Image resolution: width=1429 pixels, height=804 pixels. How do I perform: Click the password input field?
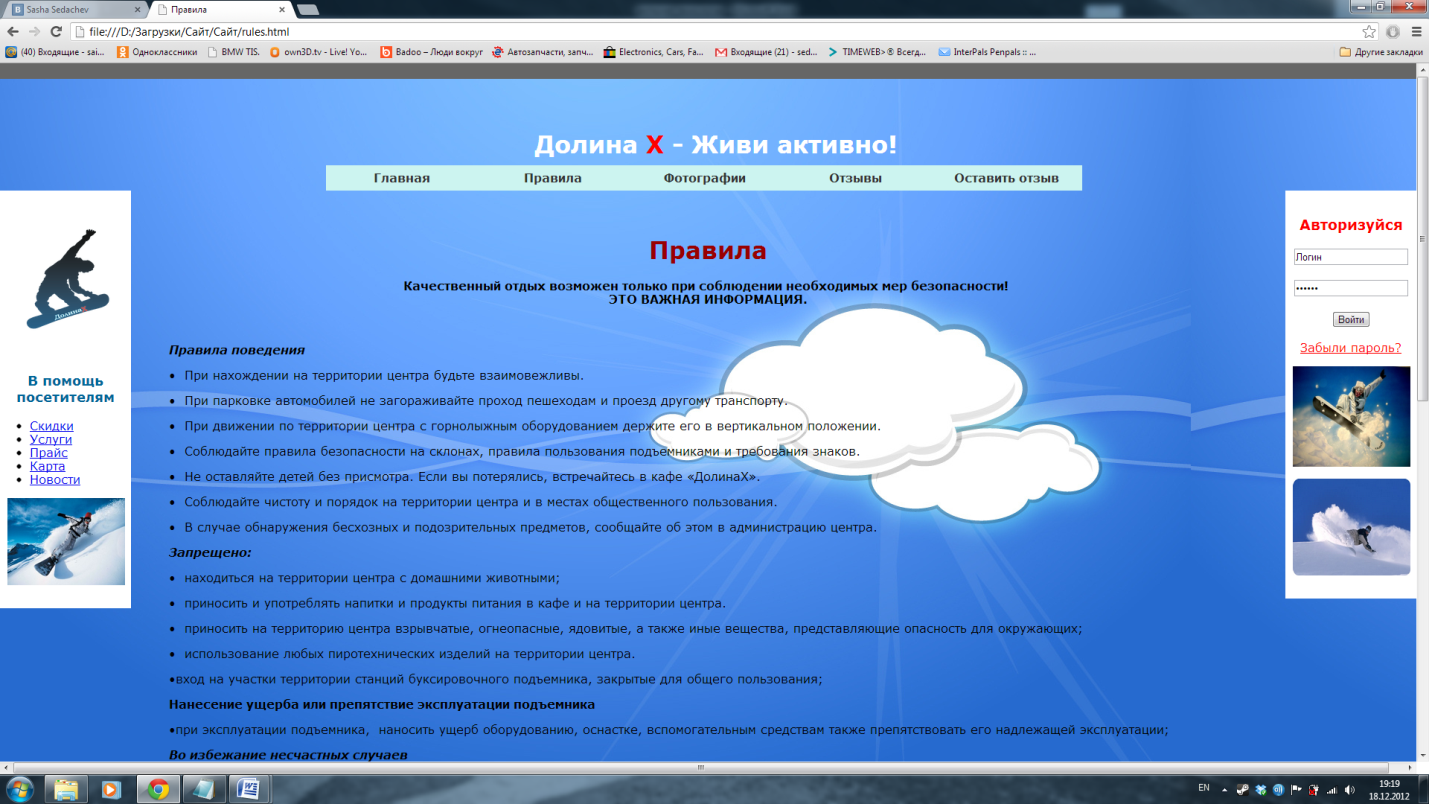point(1350,288)
